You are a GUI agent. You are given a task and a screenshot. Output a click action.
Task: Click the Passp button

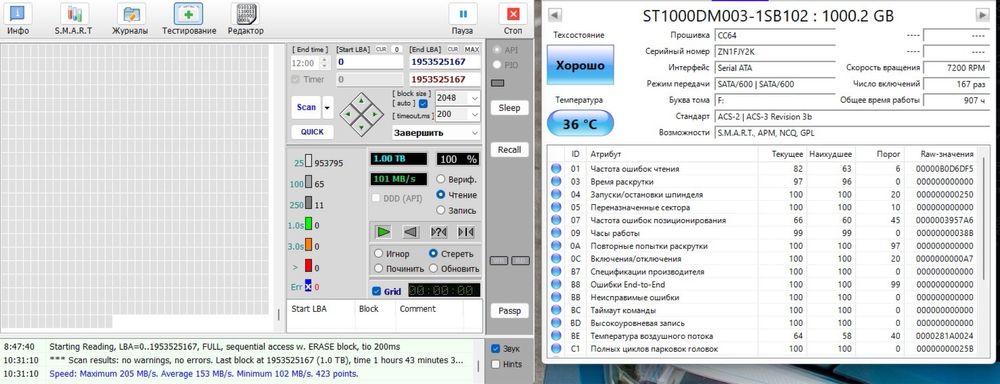(510, 311)
